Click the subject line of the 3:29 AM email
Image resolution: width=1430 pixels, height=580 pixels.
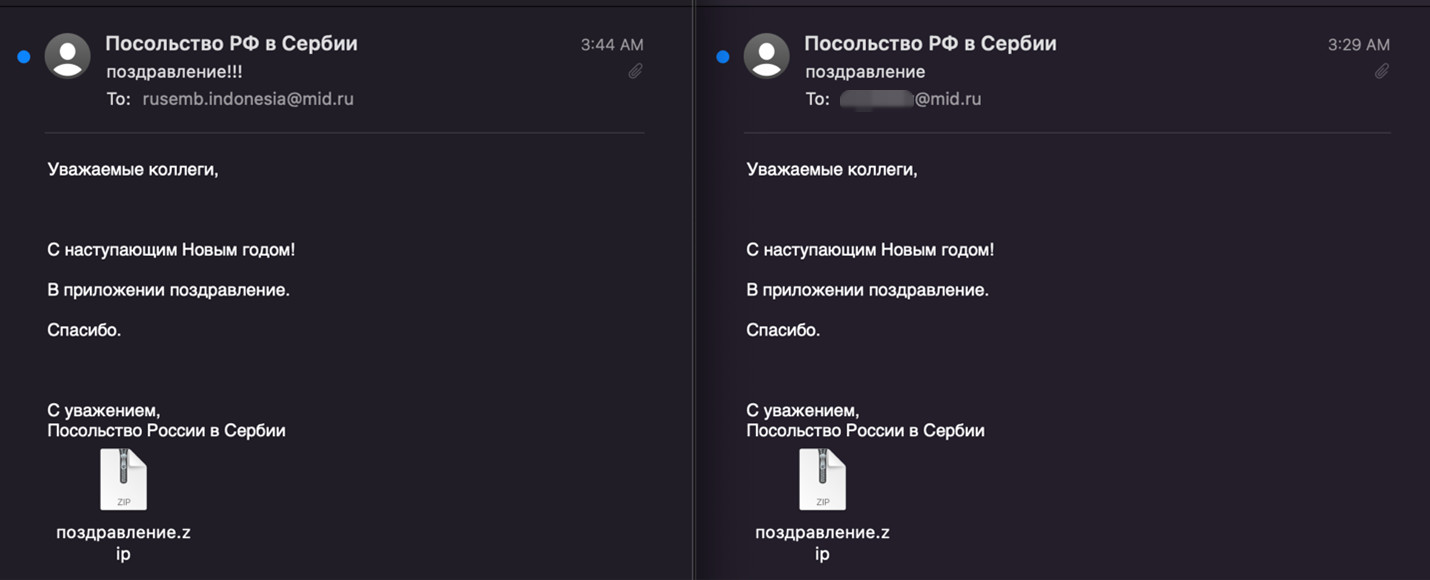[865, 72]
